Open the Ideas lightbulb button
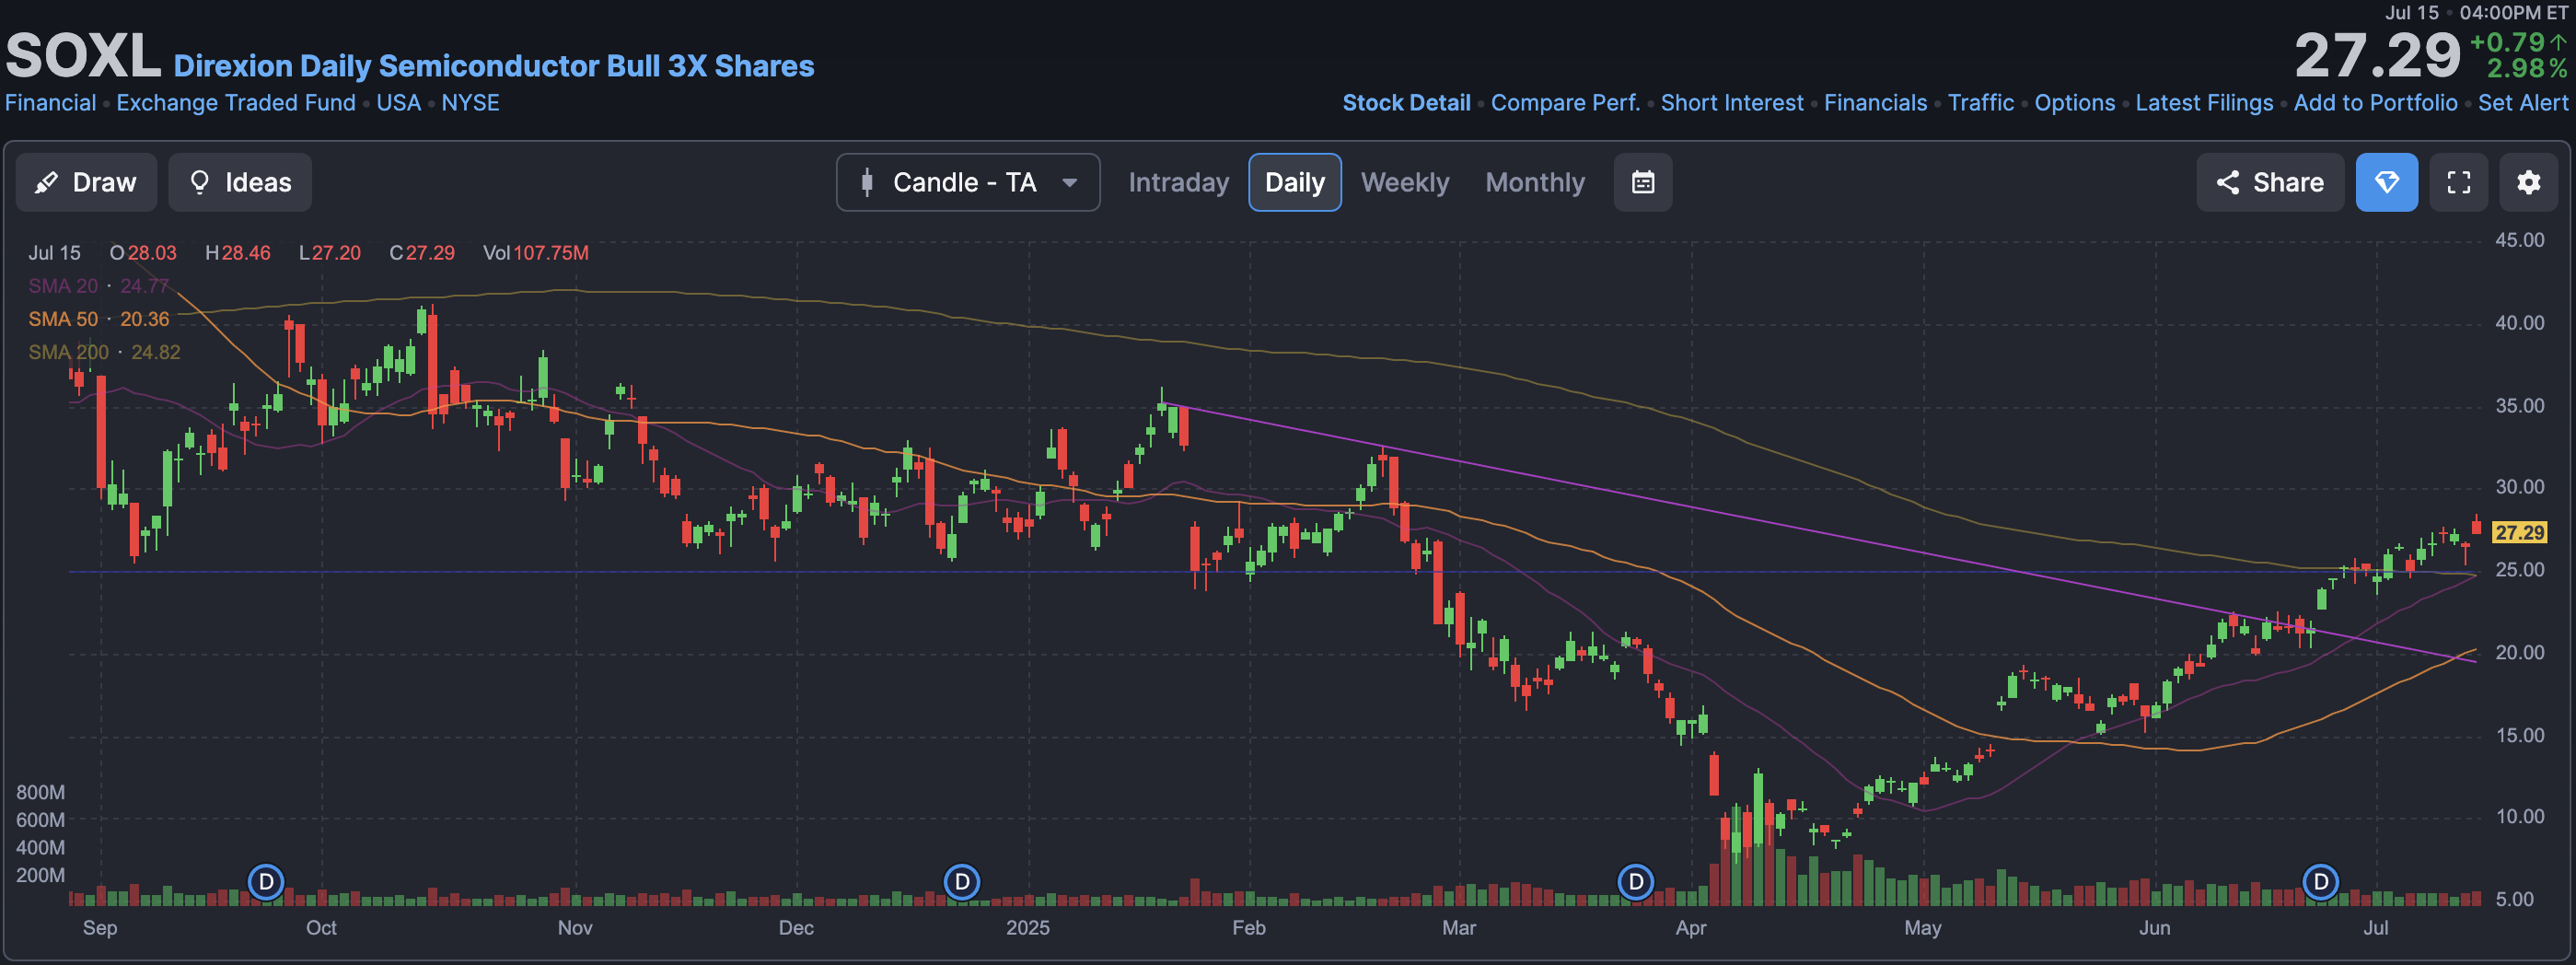 (x=240, y=182)
